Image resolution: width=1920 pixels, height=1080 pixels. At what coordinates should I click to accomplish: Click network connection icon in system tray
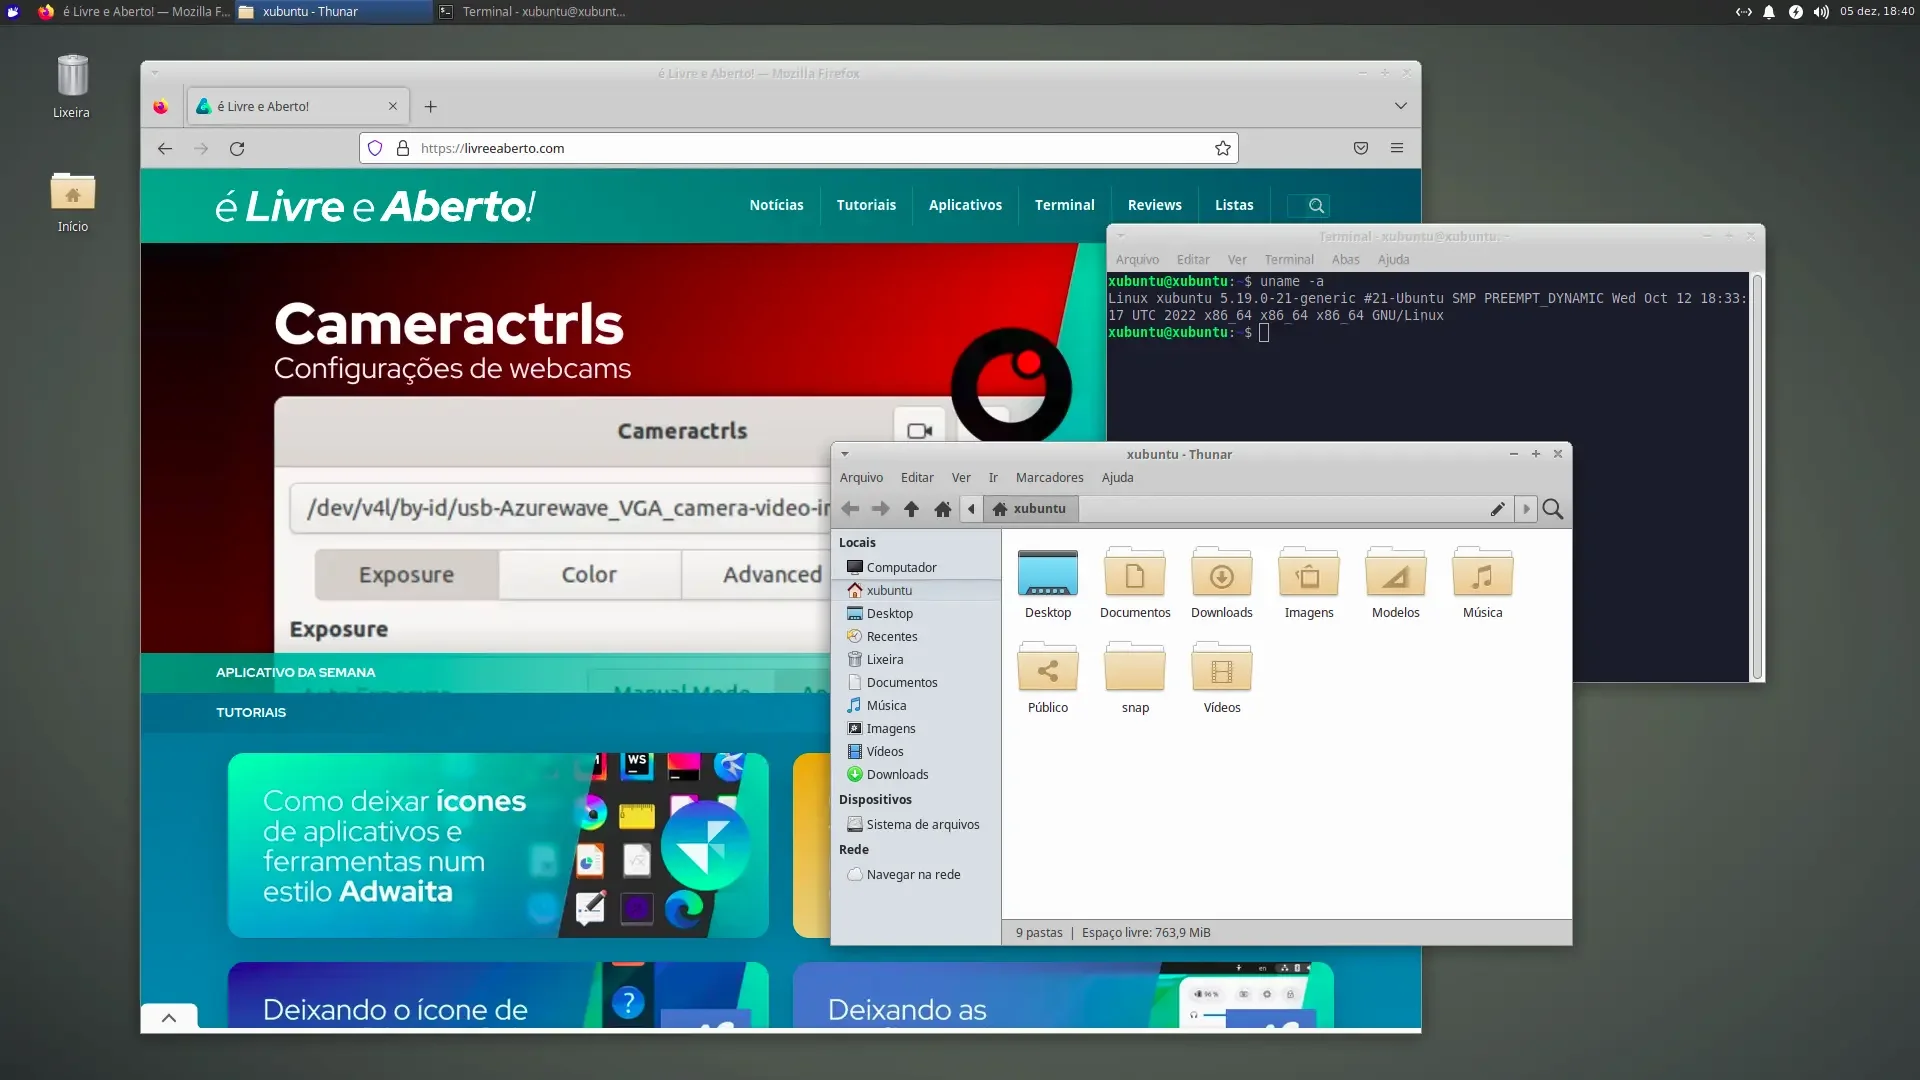(x=1743, y=12)
